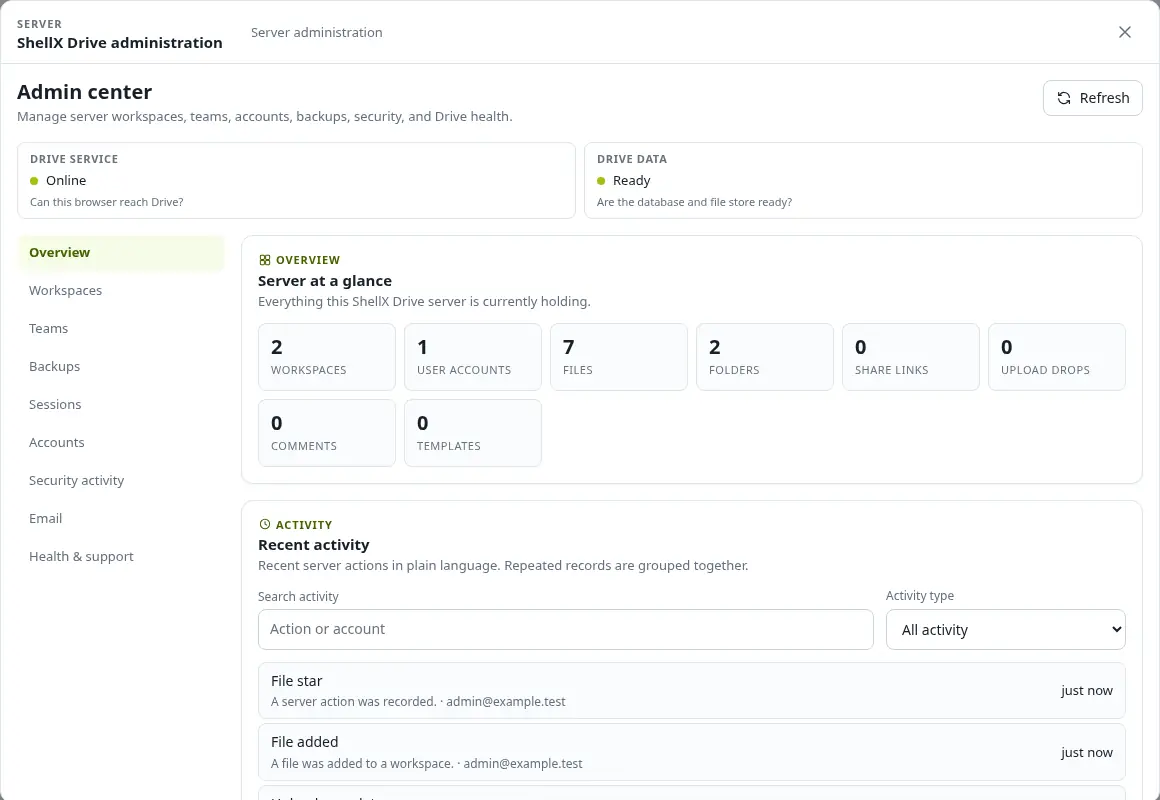Click the Search activity label

click(x=298, y=596)
